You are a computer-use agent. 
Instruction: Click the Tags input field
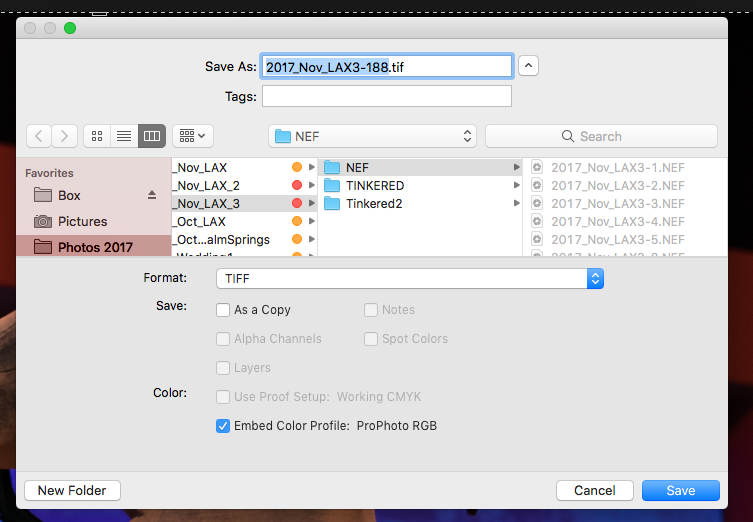click(387, 96)
